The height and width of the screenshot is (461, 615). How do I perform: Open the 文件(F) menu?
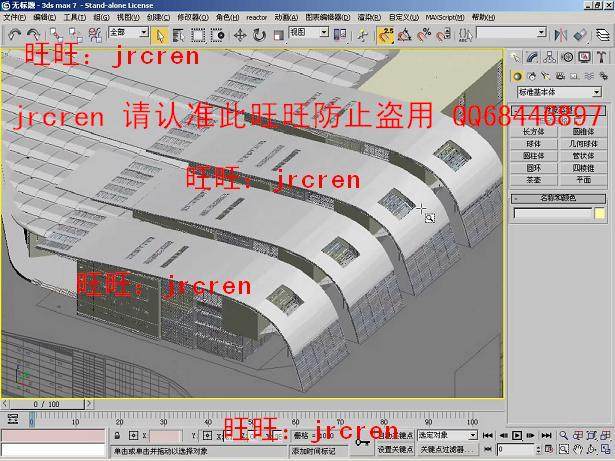pyautogui.click(x=15, y=18)
